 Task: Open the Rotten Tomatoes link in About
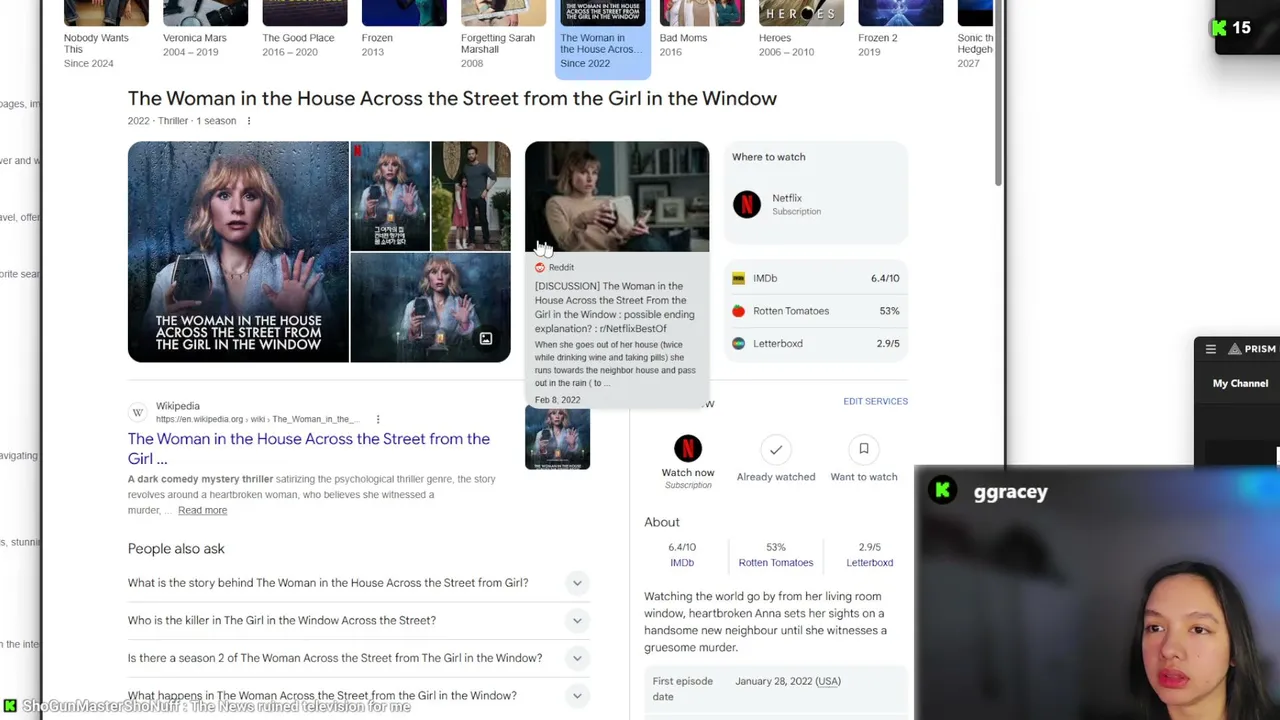[776, 563]
